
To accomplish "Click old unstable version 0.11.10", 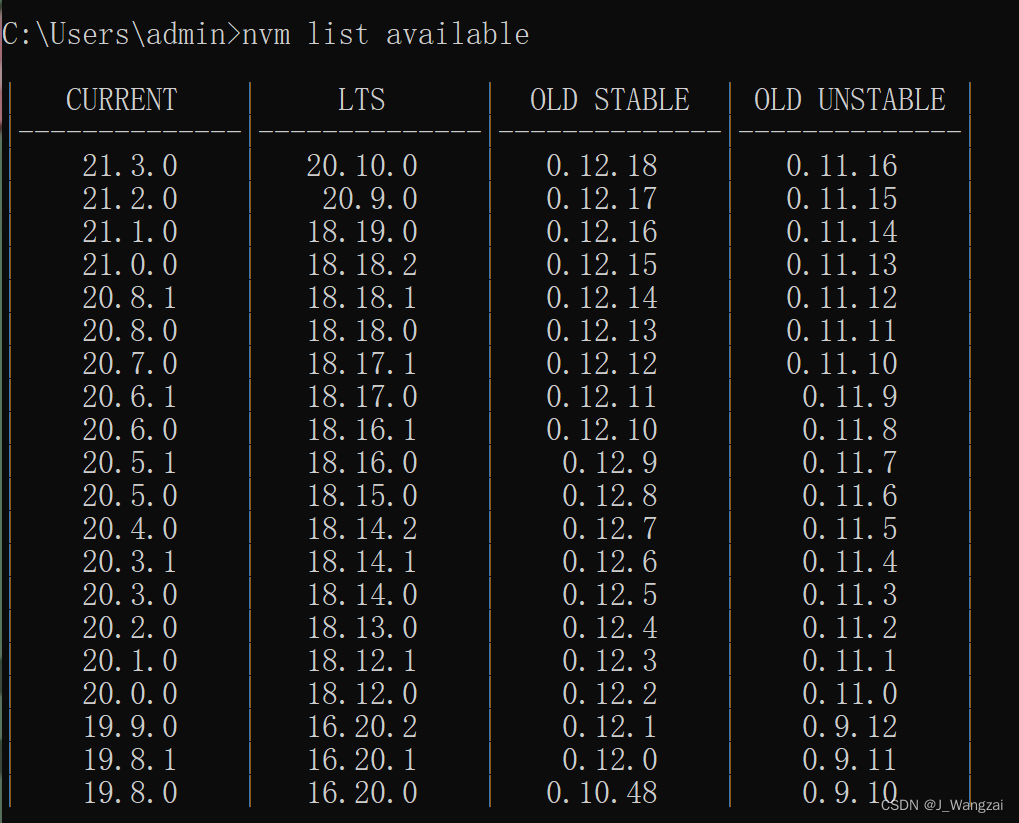I will 842,363.
